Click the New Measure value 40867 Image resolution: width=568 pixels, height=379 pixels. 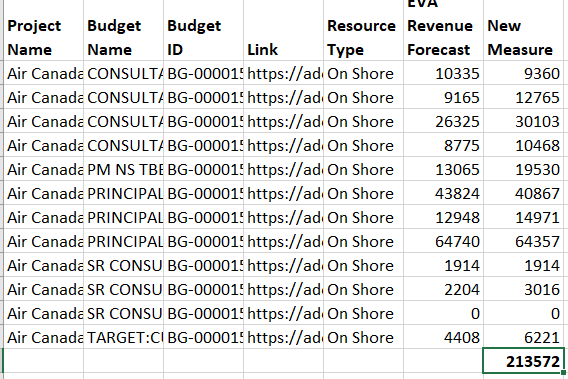tap(524, 193)
